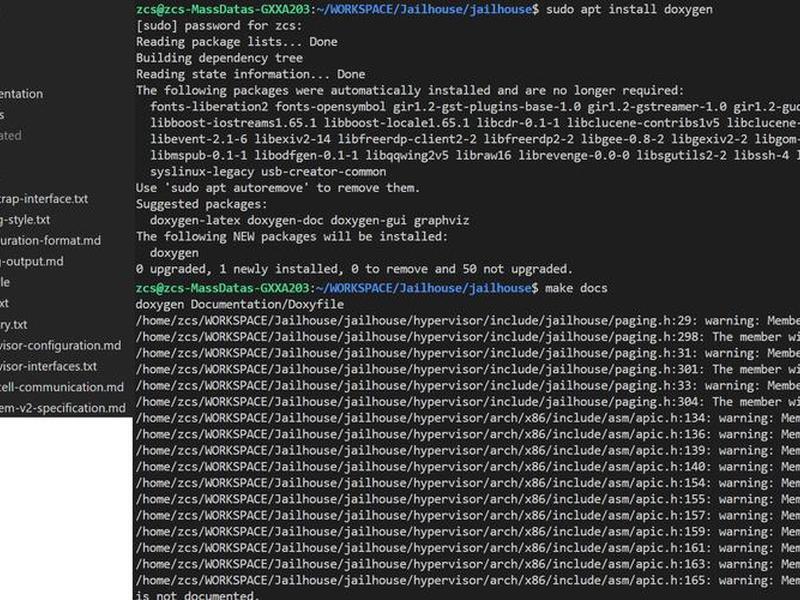
Task: Click the 'graphviz' suggested package
Action: click(x=441, y=220)
